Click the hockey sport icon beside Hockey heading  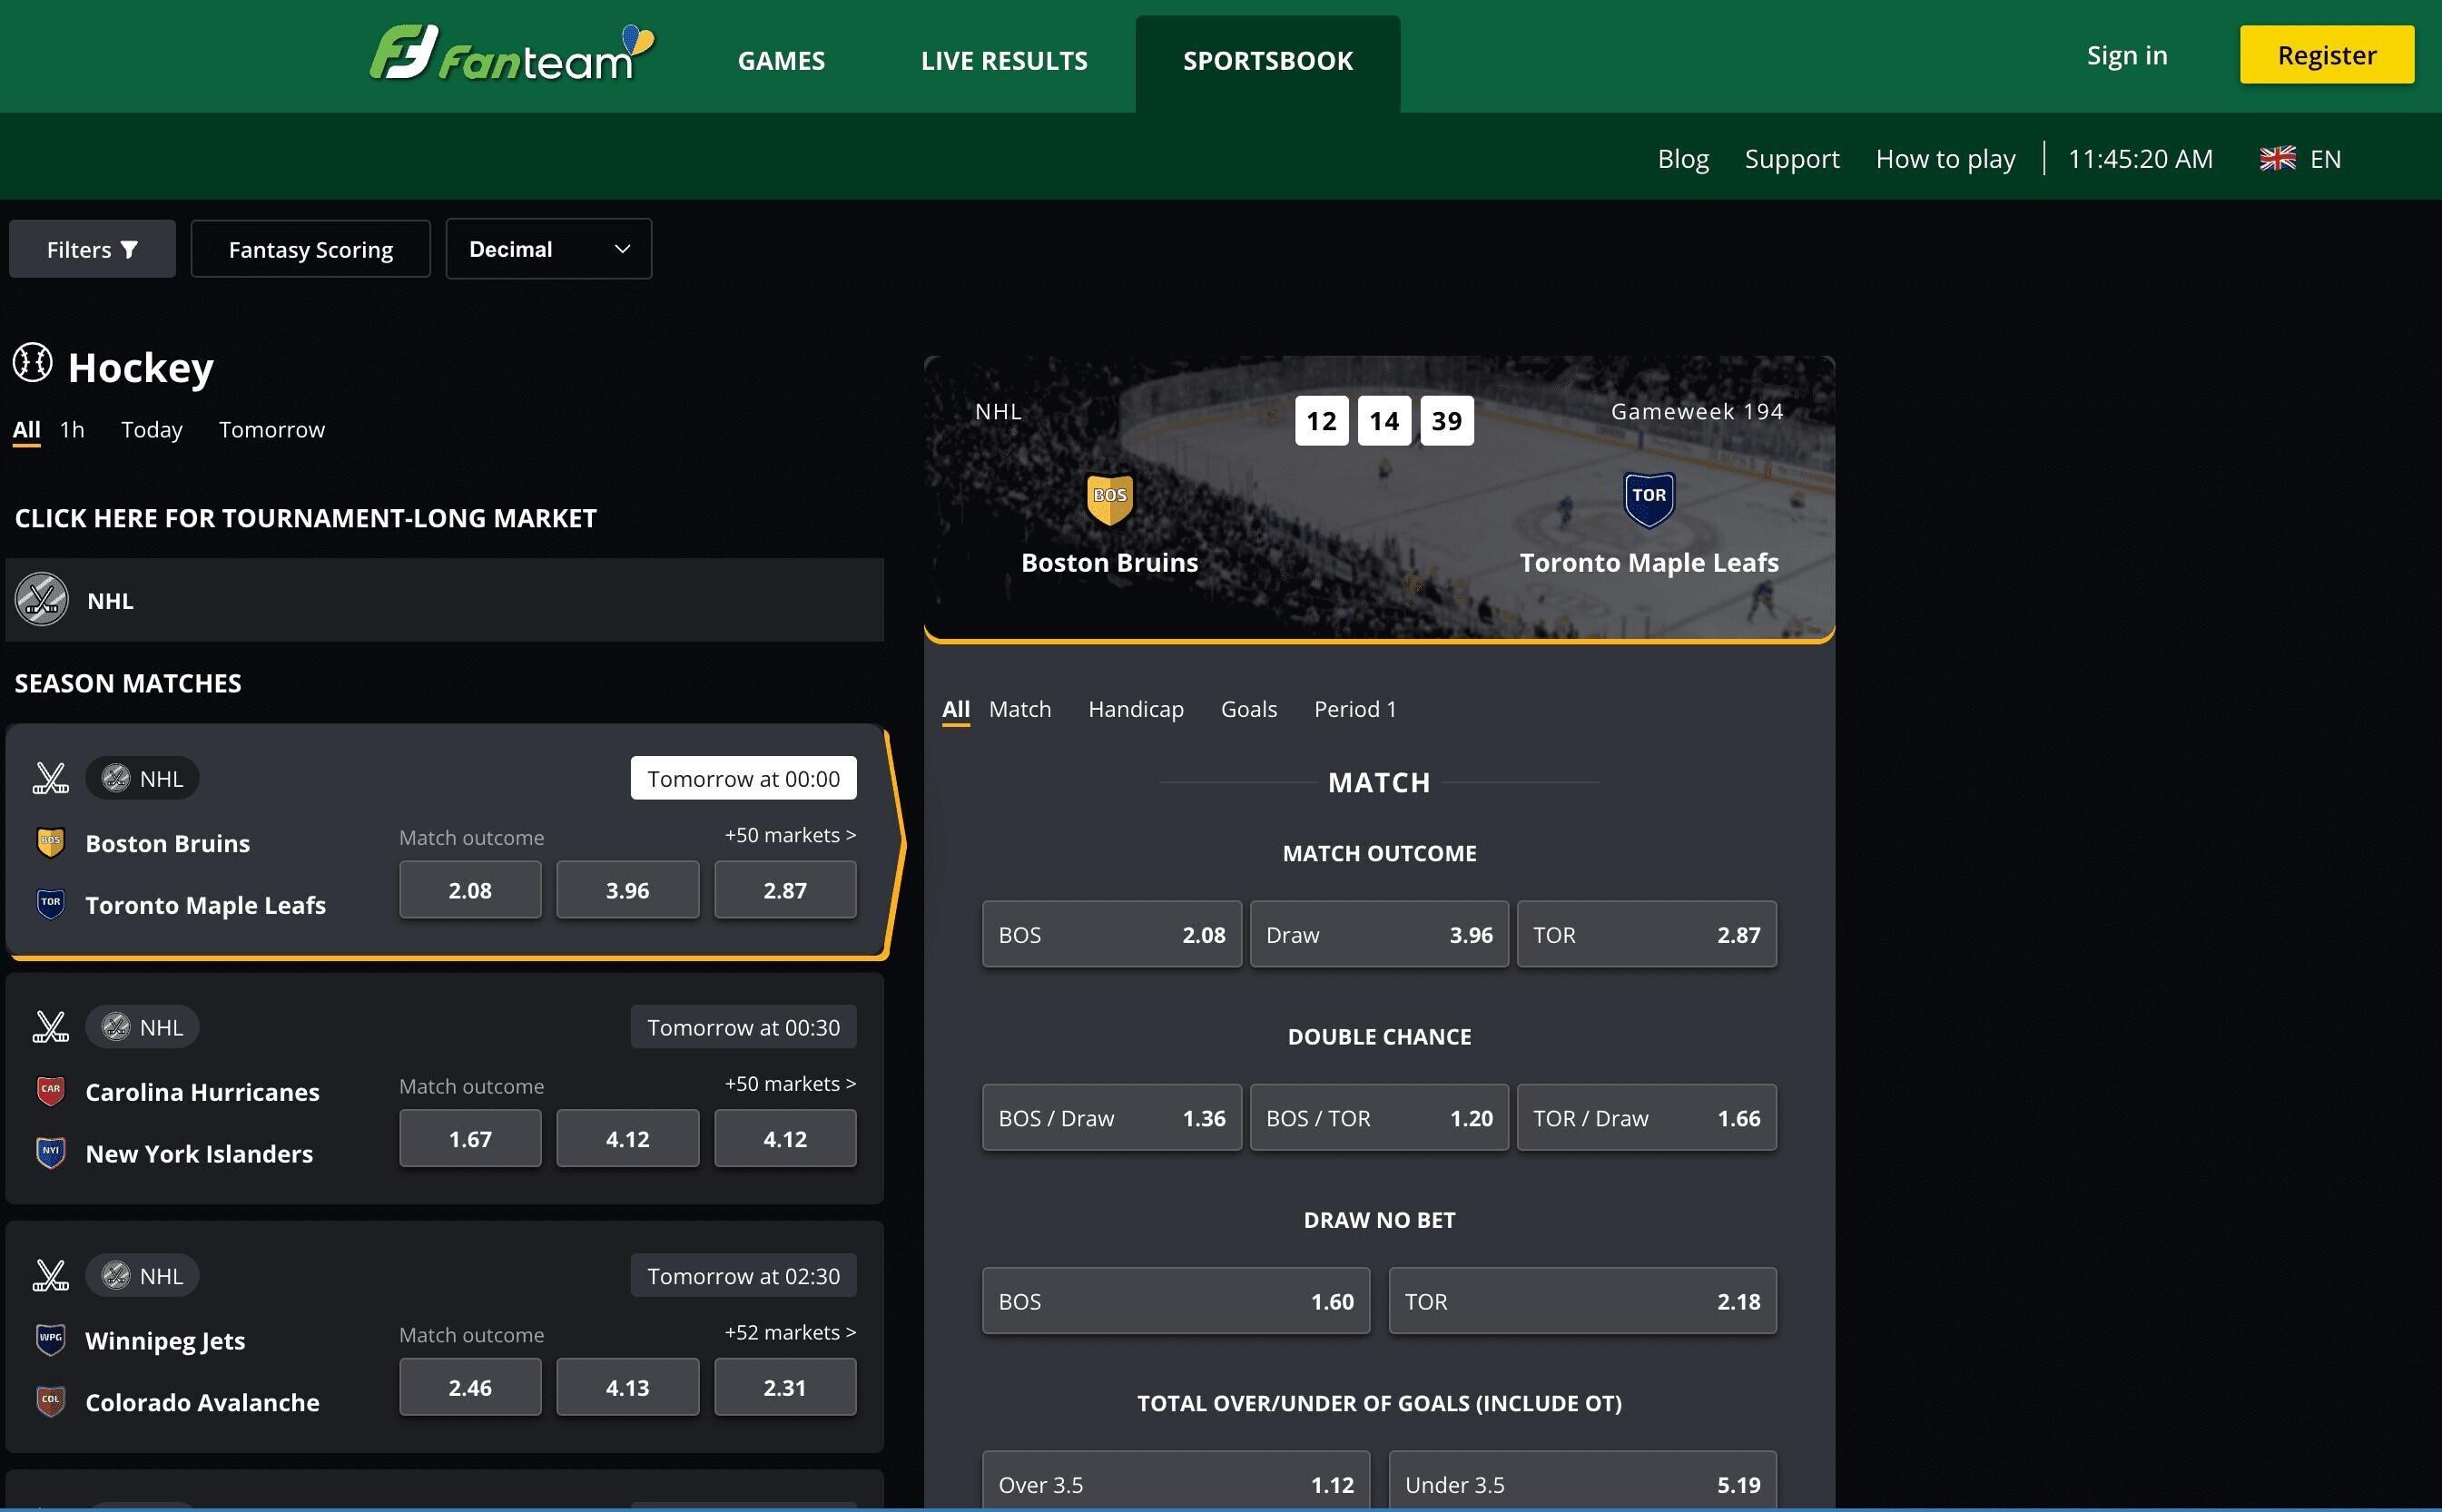pos(32,363)
